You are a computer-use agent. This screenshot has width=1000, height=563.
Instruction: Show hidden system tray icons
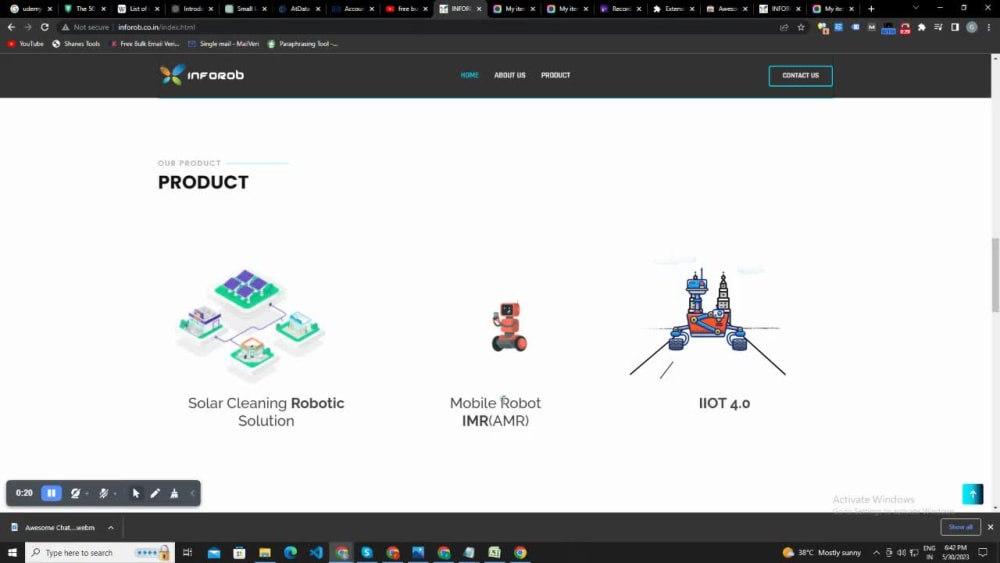tap(876, 552)
